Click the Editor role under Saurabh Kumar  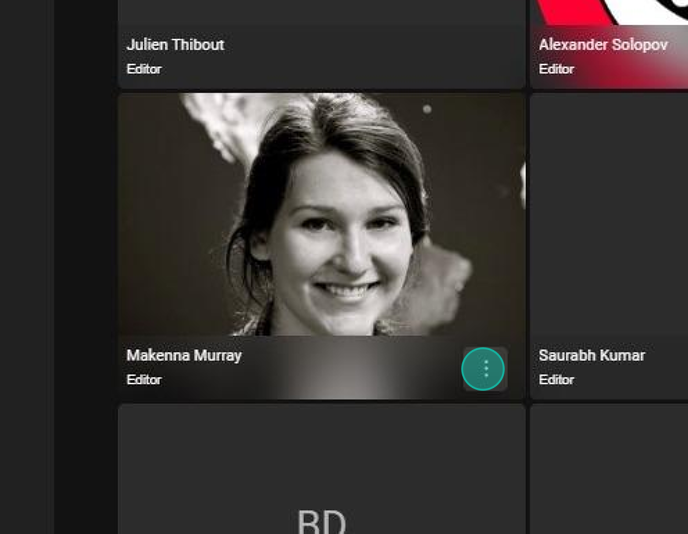556,380
